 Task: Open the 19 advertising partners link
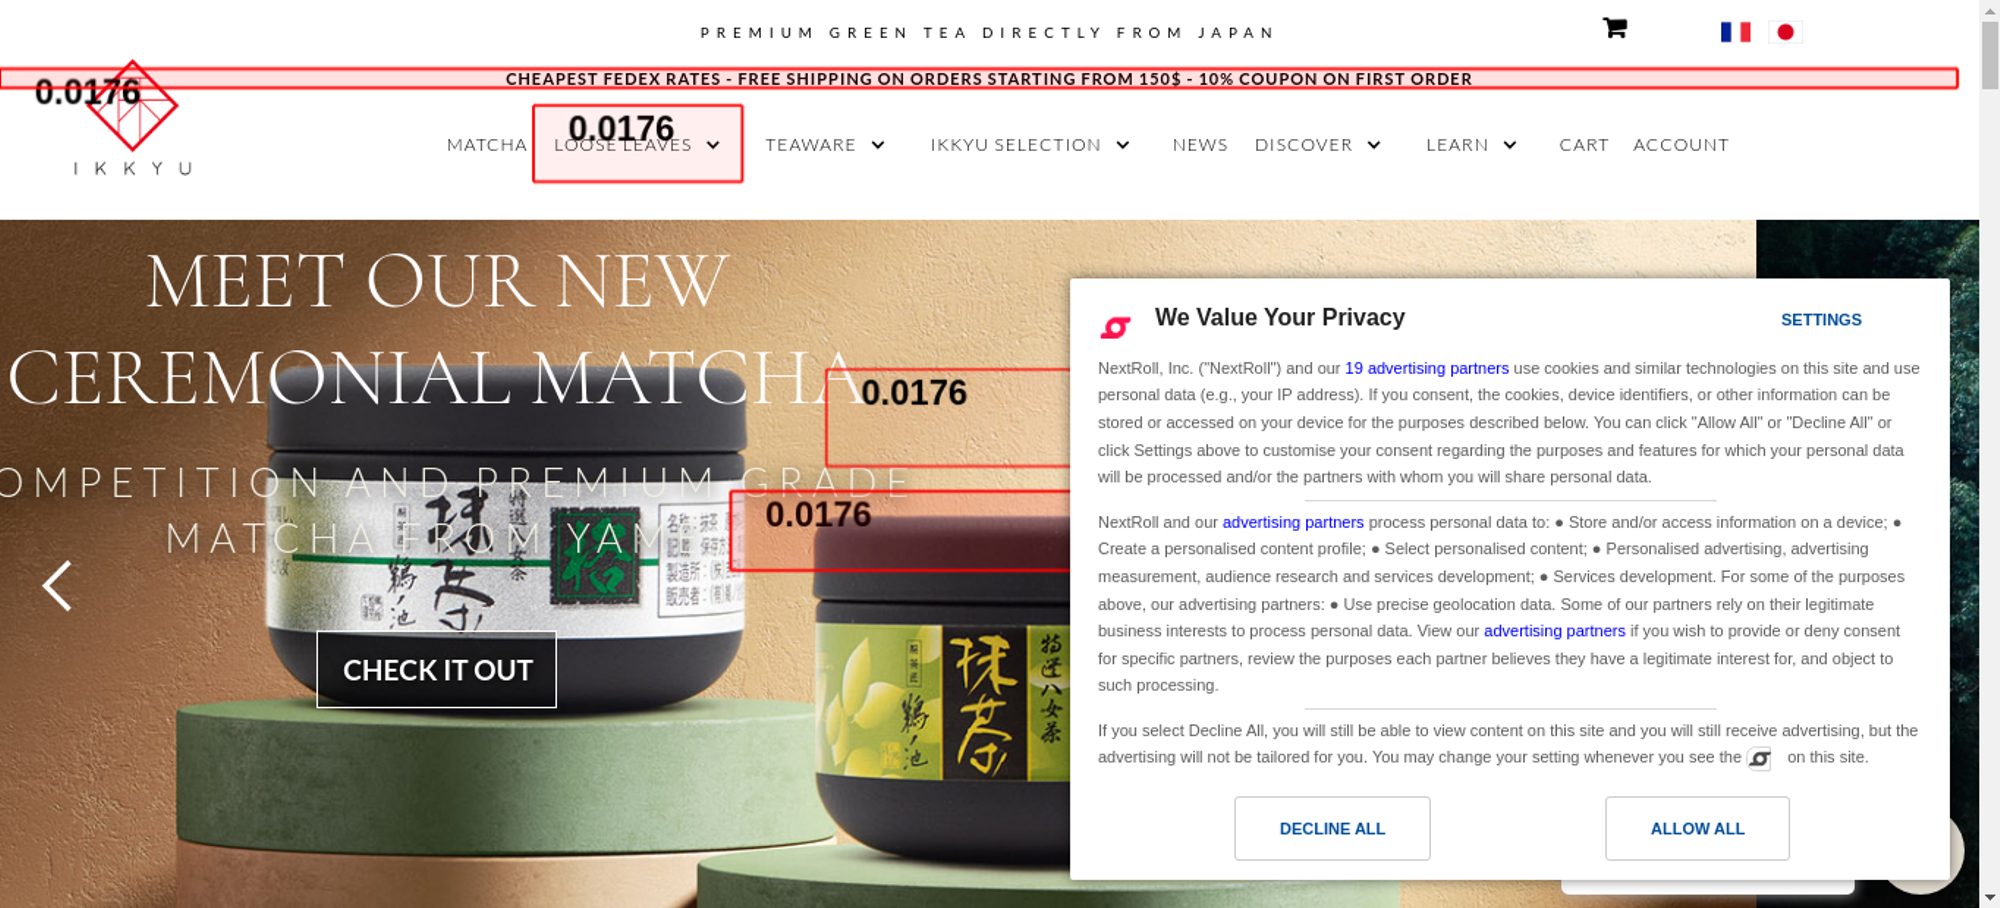click(x=1426, y=368)
